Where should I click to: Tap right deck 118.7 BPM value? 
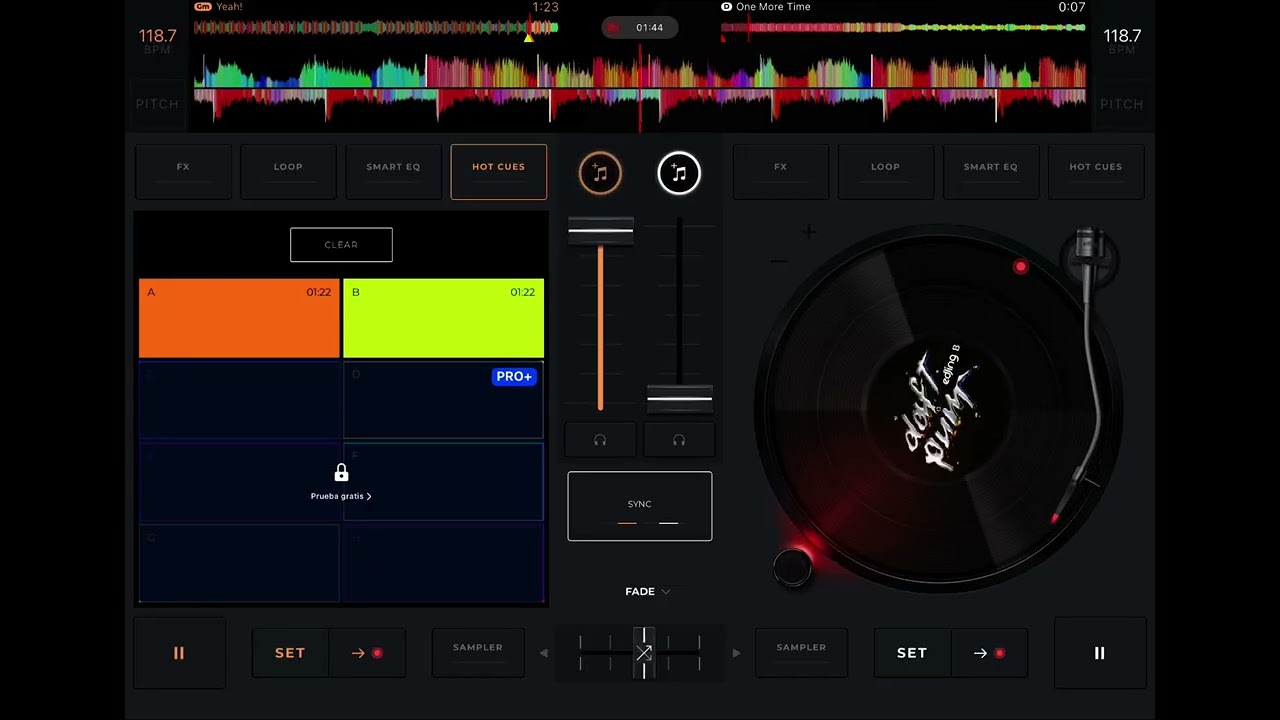click(x=1122, y=36)
